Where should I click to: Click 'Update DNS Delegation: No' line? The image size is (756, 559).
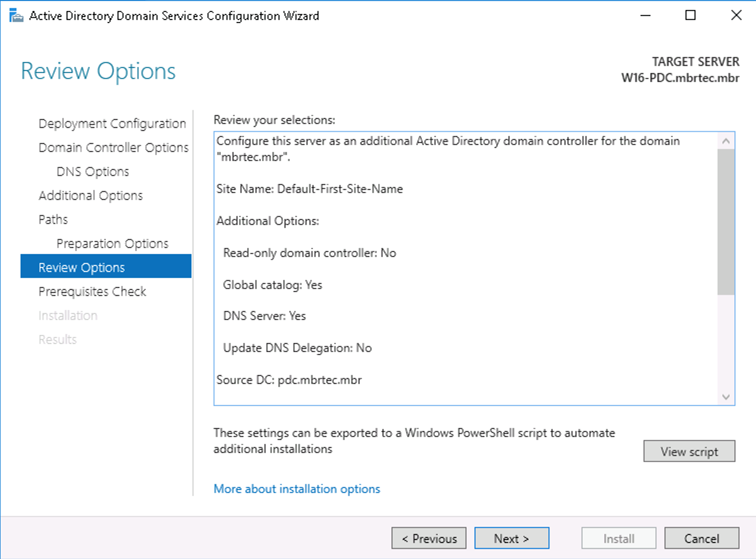297,348
